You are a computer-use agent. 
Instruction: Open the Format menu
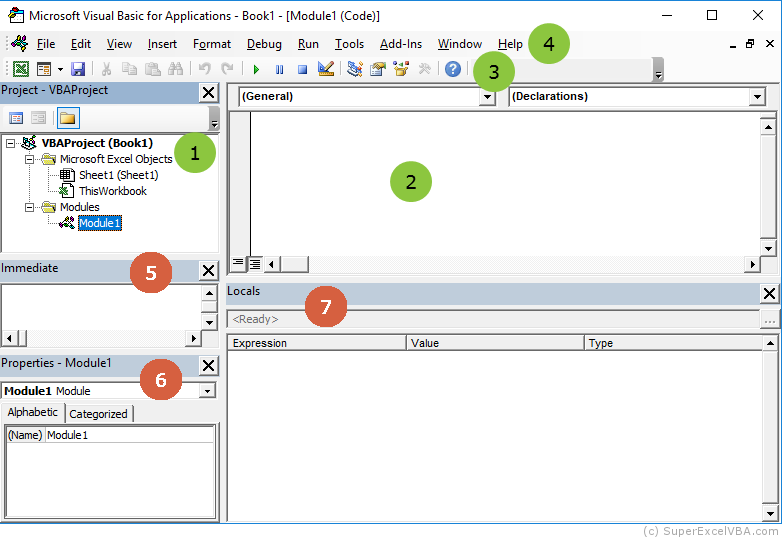(212, 44)
